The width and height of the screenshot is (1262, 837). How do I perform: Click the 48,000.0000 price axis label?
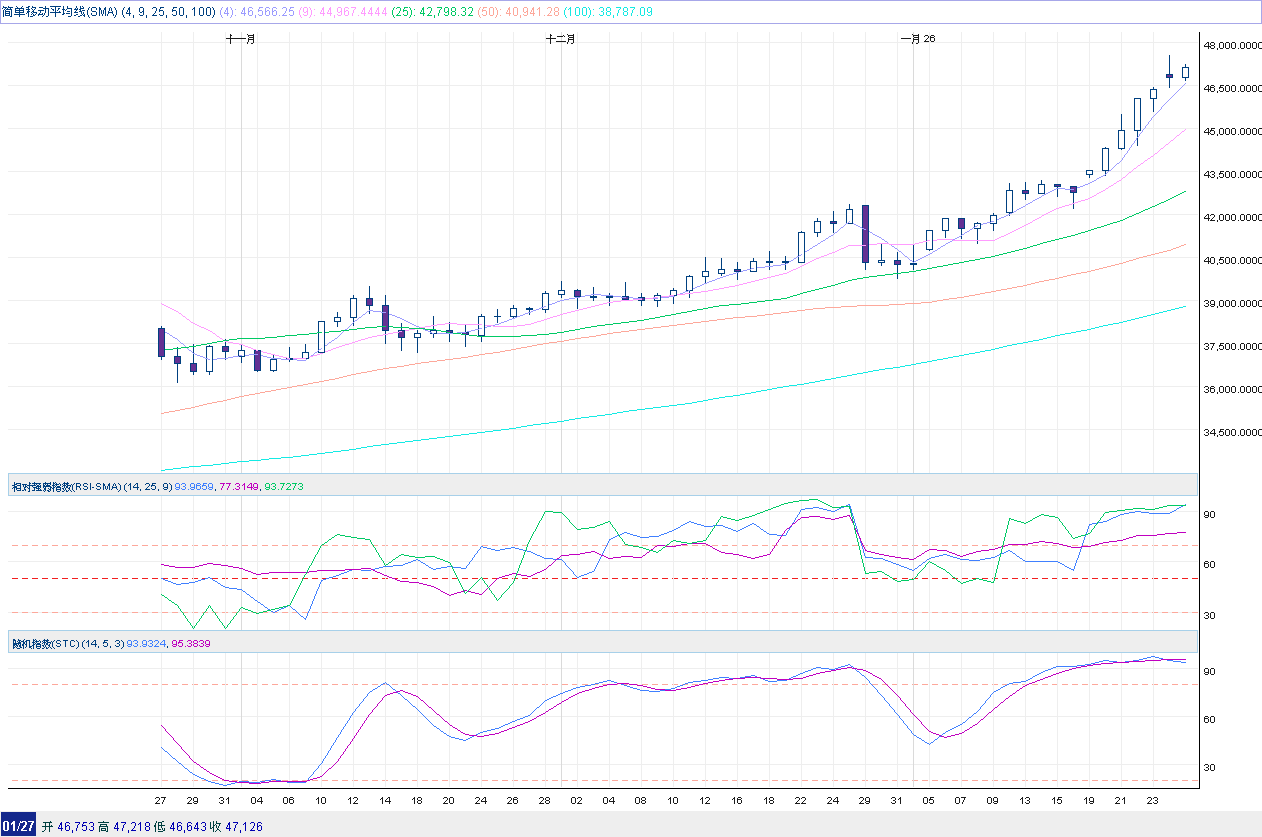click(1229, 46)
